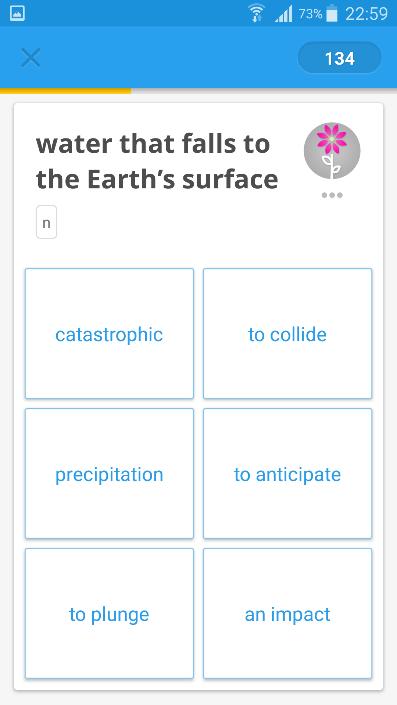Select the answer 'catastrophic'
Image resolution: width=397 pixels, height=705 pixels.
109,334
